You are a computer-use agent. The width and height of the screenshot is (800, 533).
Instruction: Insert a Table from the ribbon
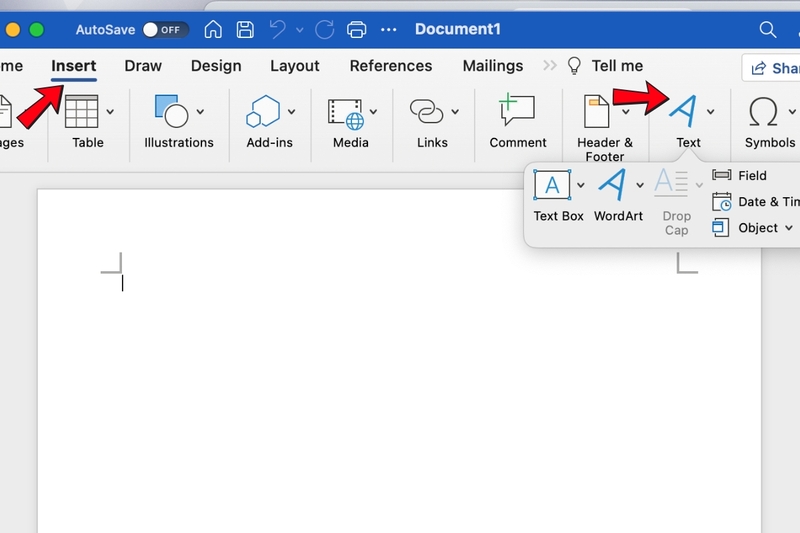(81, 111)
